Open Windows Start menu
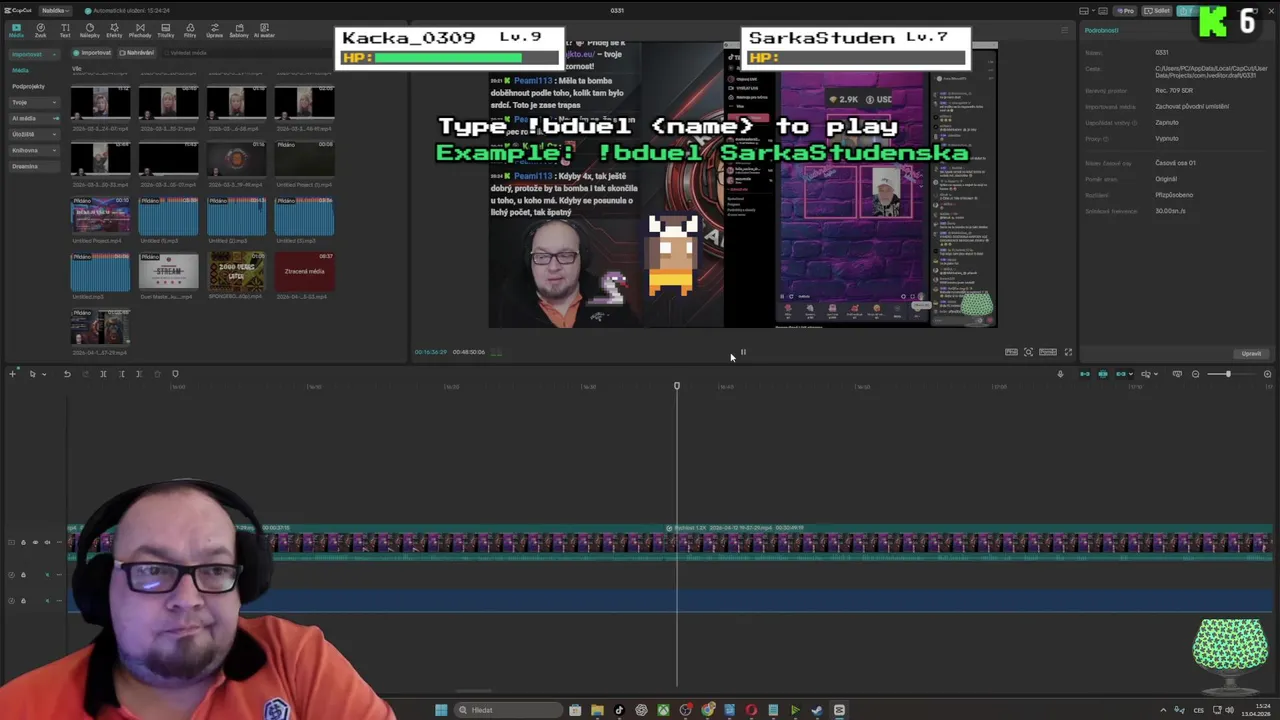The width and height of the screenshot is (1280, 720). coord(441,710)
